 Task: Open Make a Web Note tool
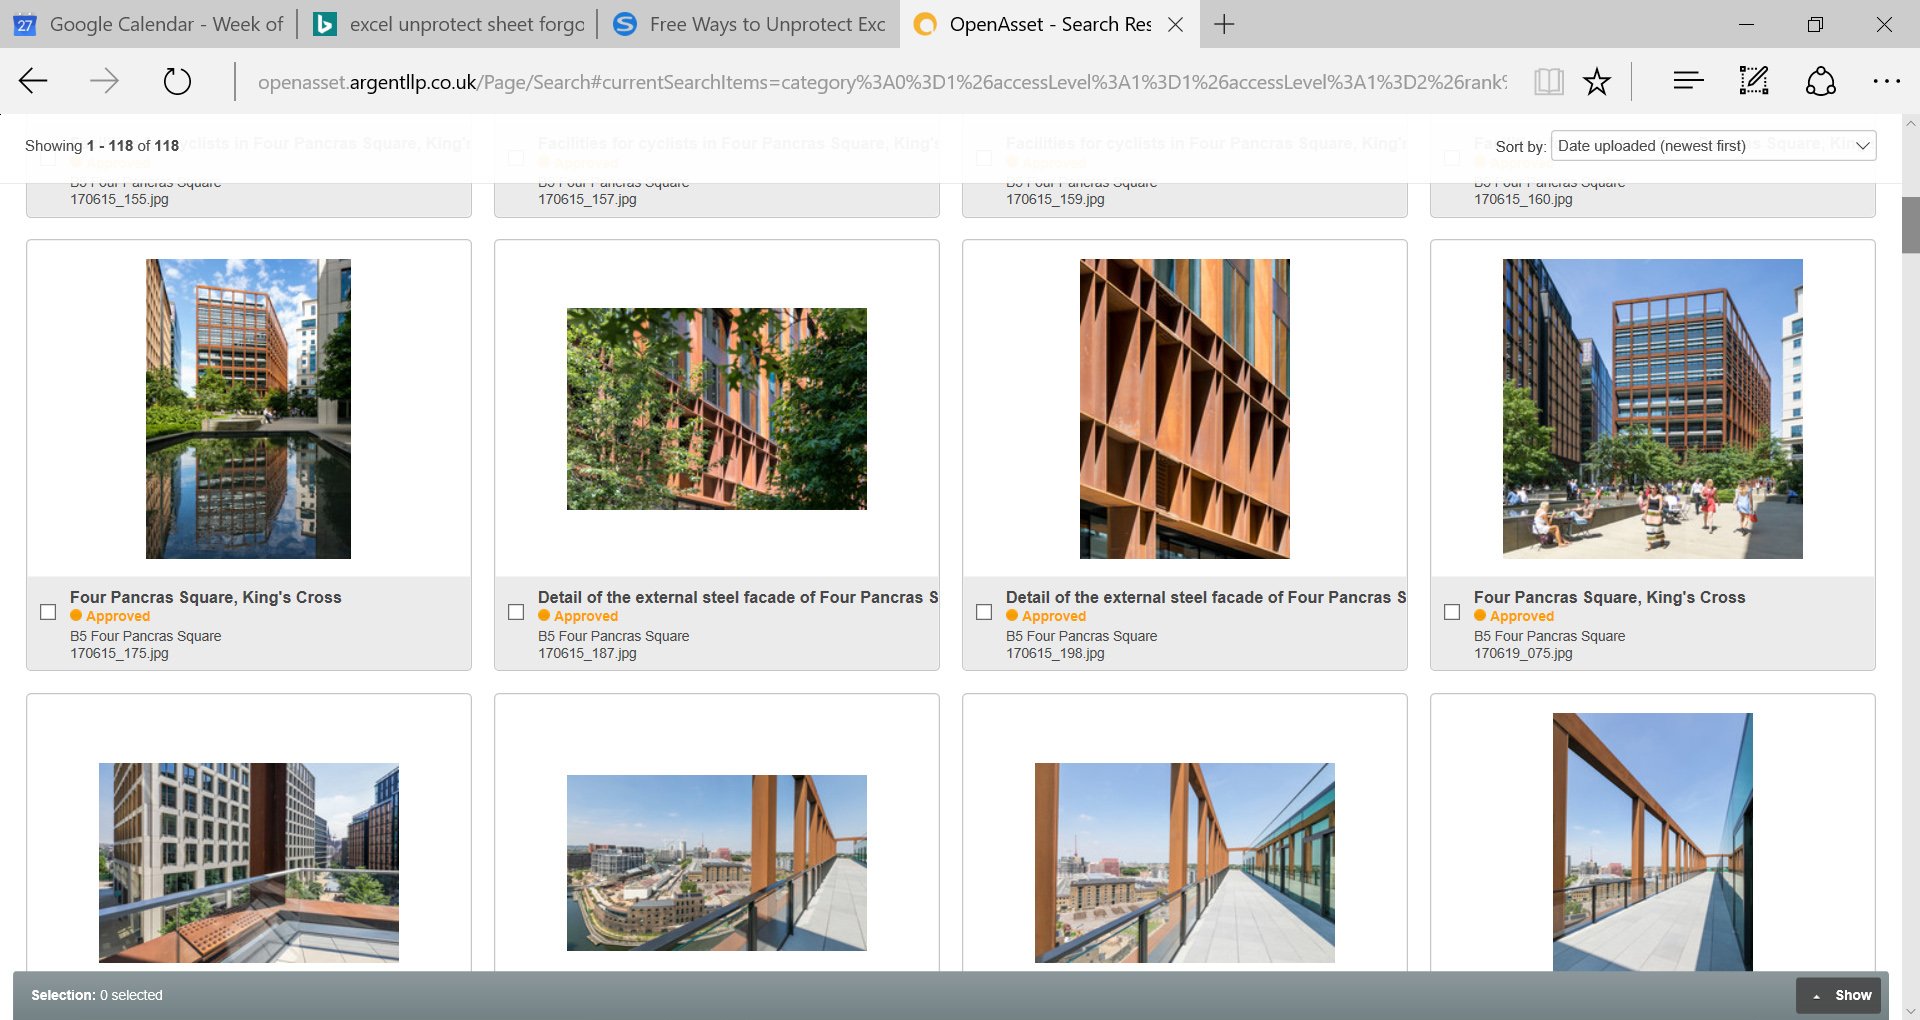1754,81
